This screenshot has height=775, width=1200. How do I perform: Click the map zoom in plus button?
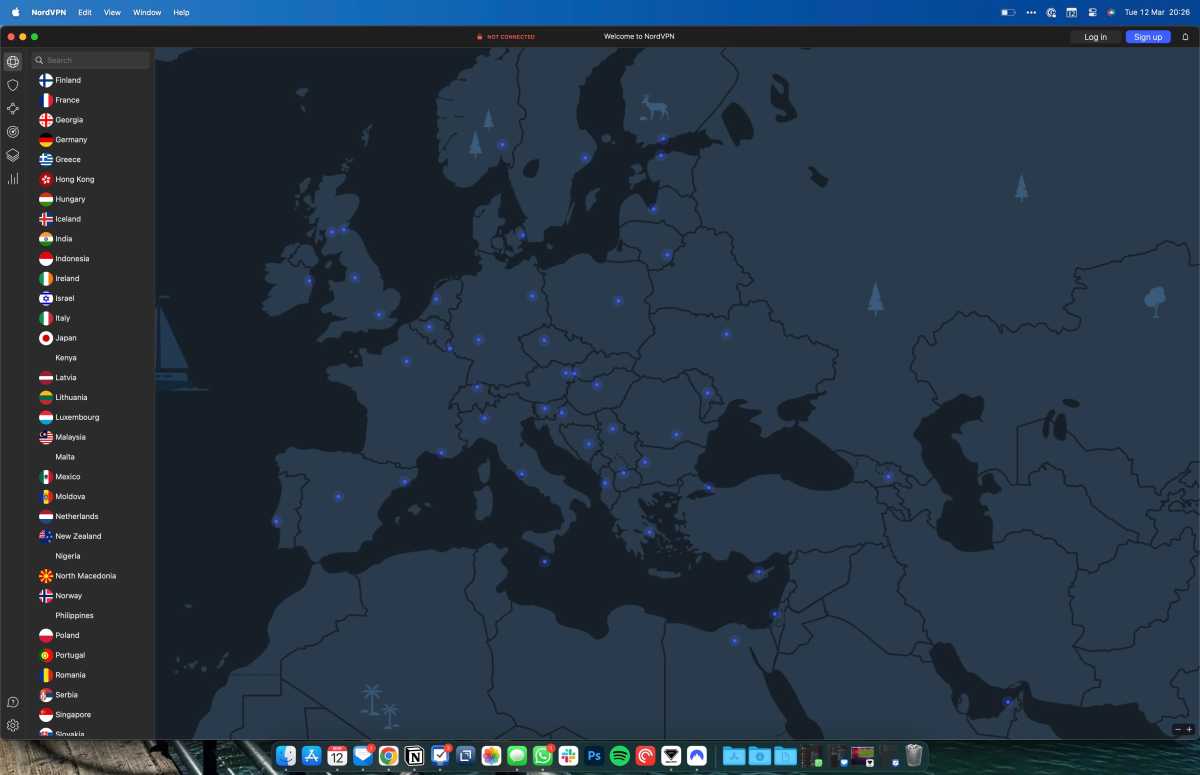(x=1189, y=729)
